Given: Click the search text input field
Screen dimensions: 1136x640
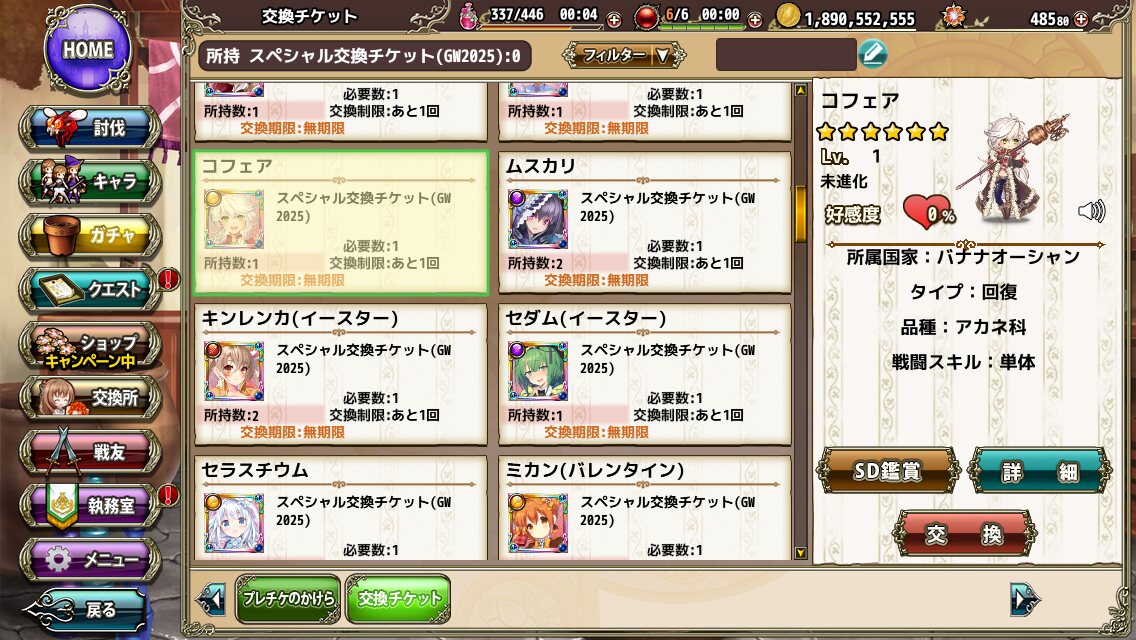Looking at the screenshot, I should [x=786, y=55].
